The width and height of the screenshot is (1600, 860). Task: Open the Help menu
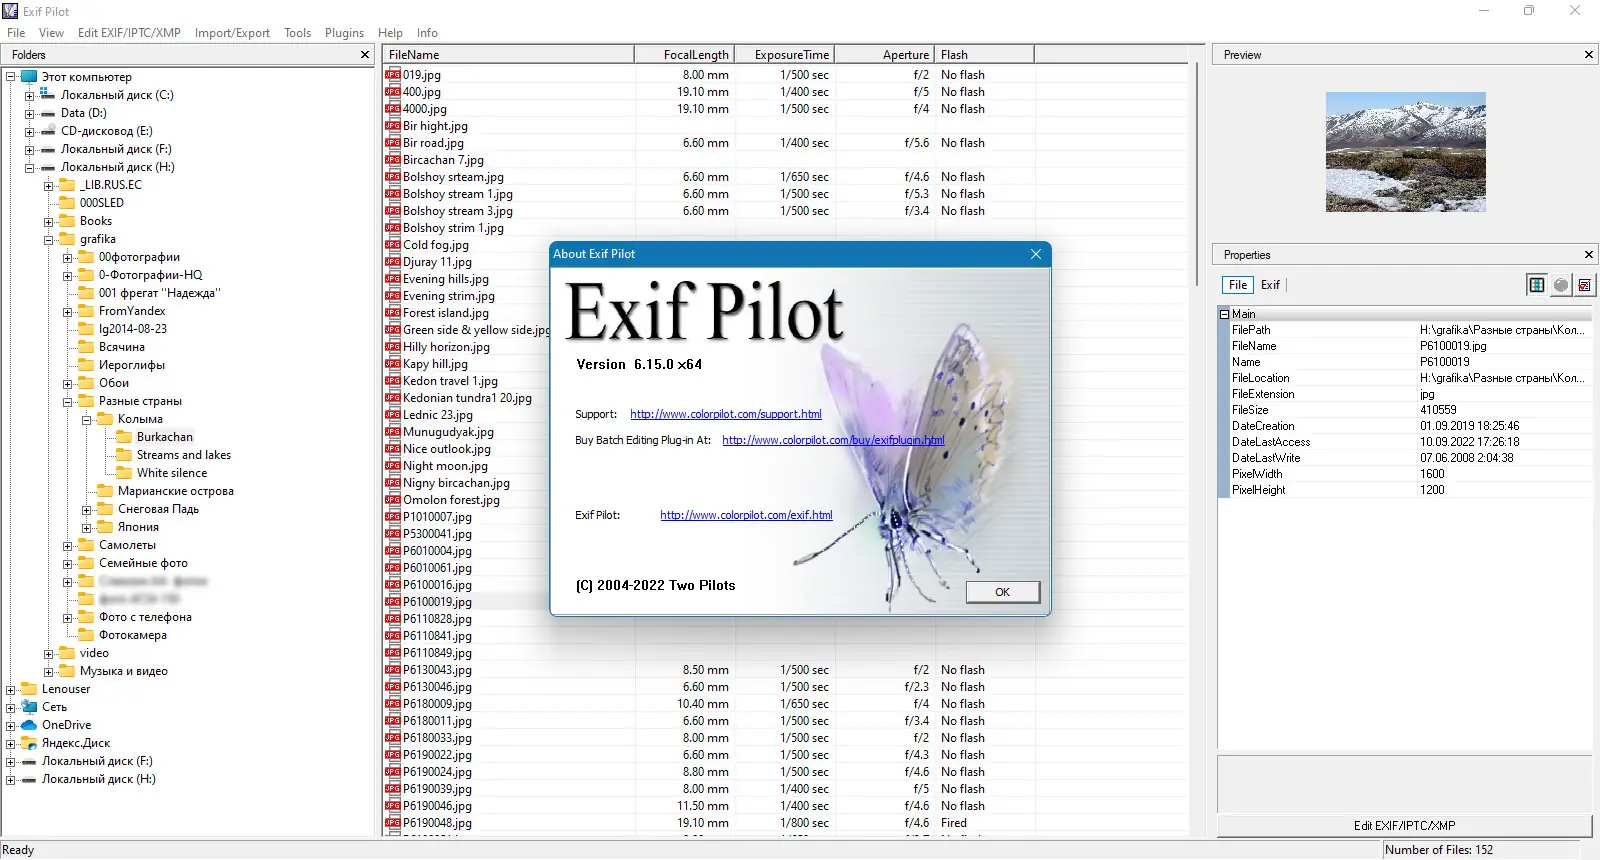pyautogui.click(x=390, y=33)
